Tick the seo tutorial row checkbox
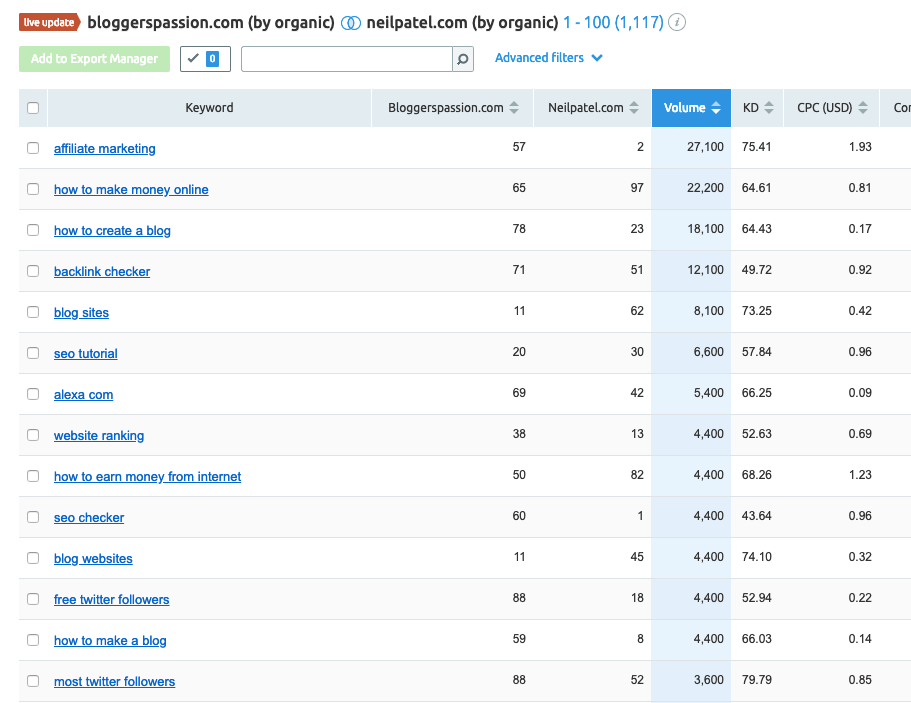This screenshot has width=911, height=703. [33, 353]
